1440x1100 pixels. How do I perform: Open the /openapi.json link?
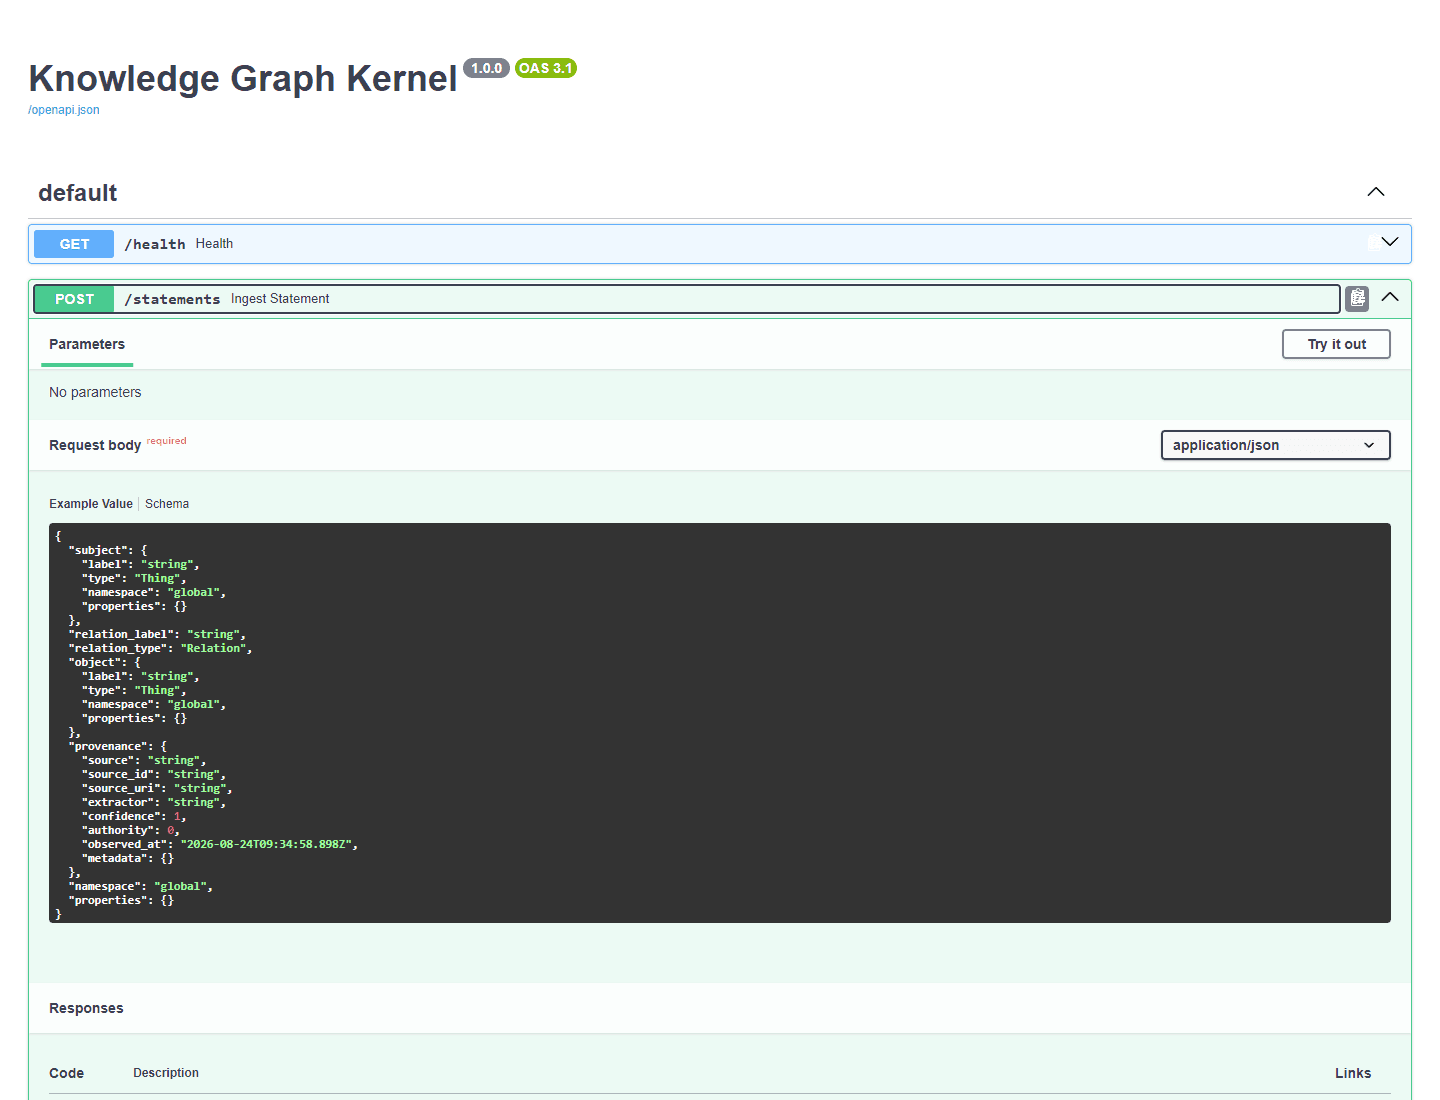click(64, 110)
